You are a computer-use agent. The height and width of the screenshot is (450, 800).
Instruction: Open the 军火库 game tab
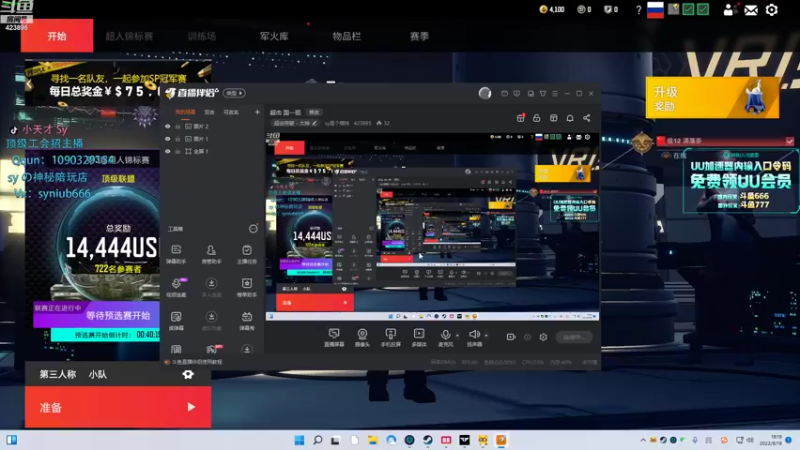(x=274, y=36)
